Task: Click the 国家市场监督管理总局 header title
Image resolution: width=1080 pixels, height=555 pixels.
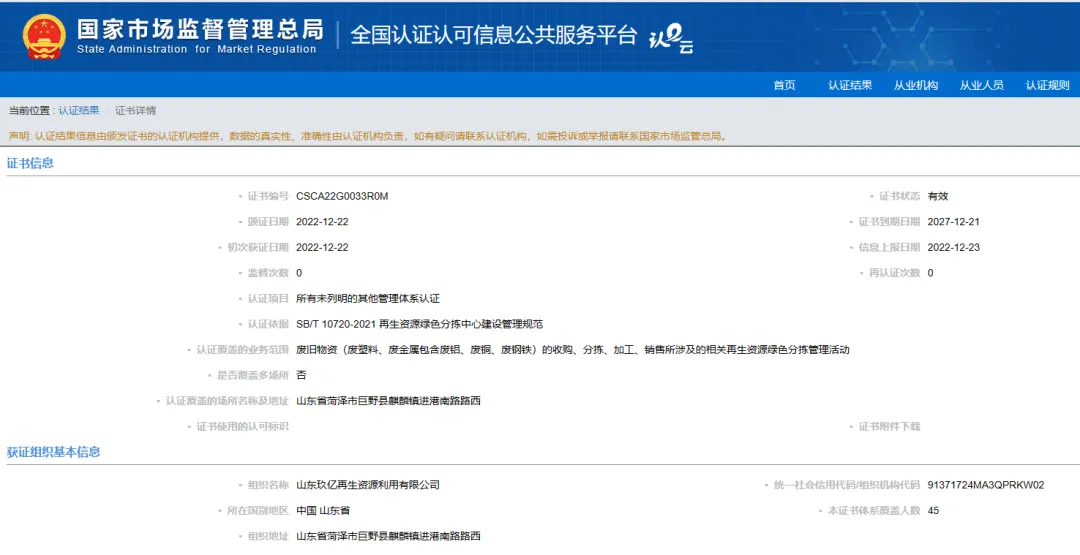Action: [200, 30]
